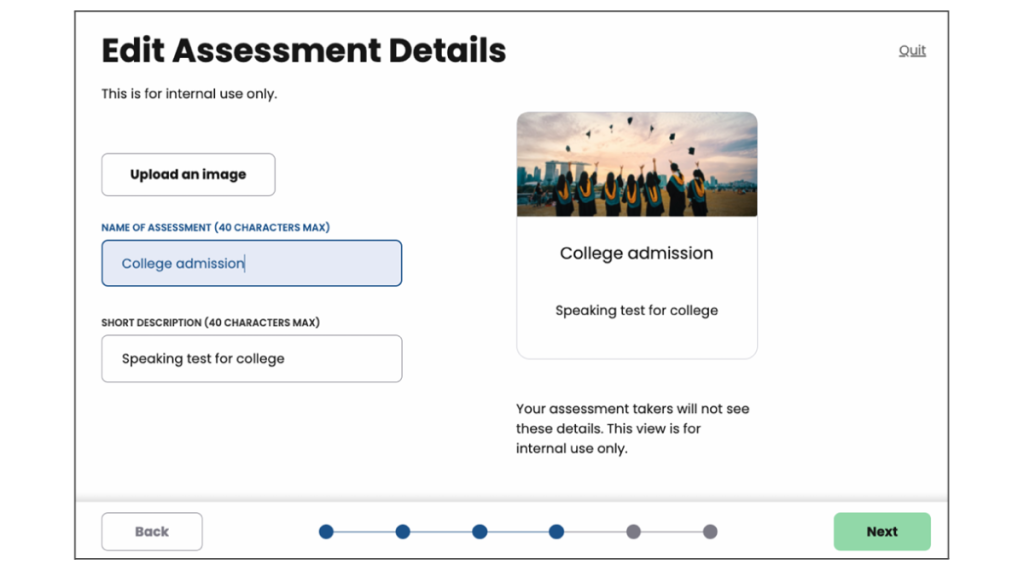1024x576 pixels.
Task: Click the third progress step dot
Action: pos(480,532)
